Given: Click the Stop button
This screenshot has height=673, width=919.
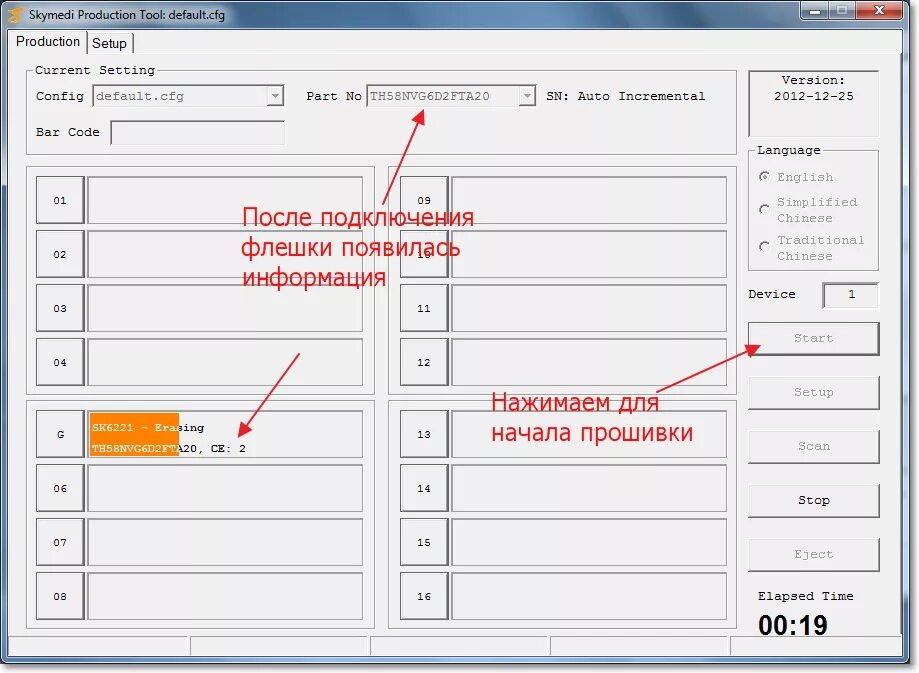Looking at the screenshot, I should pos(814,500).
